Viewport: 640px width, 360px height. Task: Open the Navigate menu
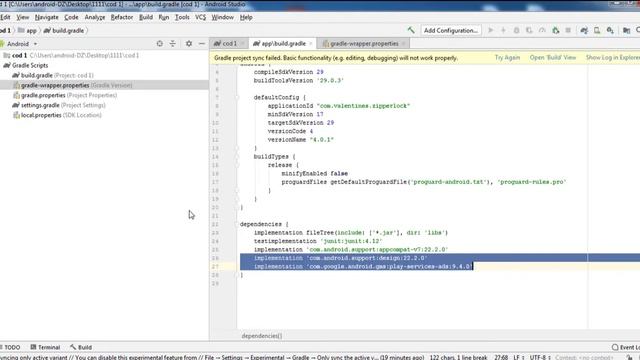click(47, 17)
